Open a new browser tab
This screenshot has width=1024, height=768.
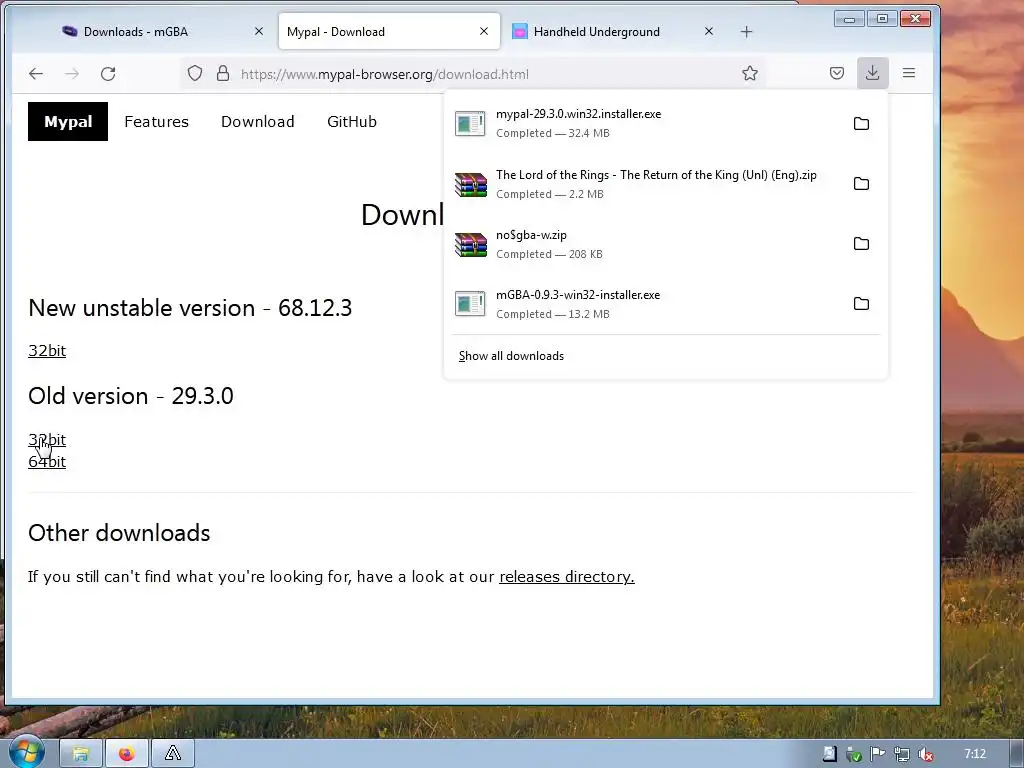click(x=746, y=31)
